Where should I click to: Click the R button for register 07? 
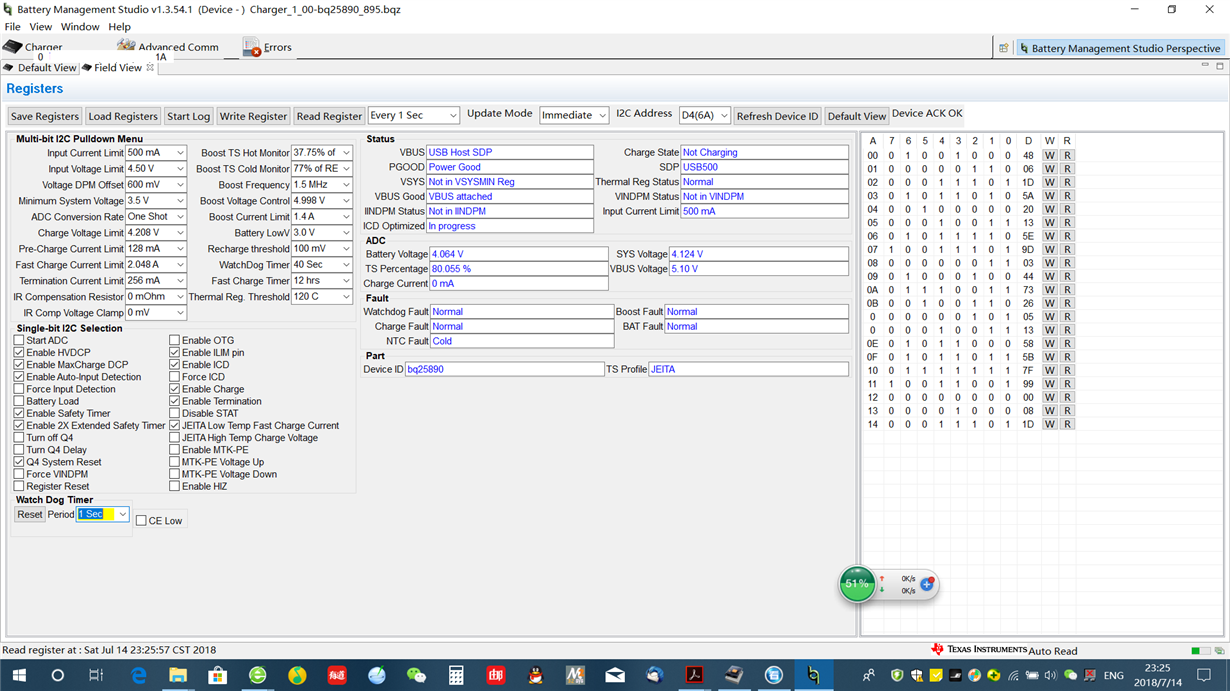(x=1067, y=250)
